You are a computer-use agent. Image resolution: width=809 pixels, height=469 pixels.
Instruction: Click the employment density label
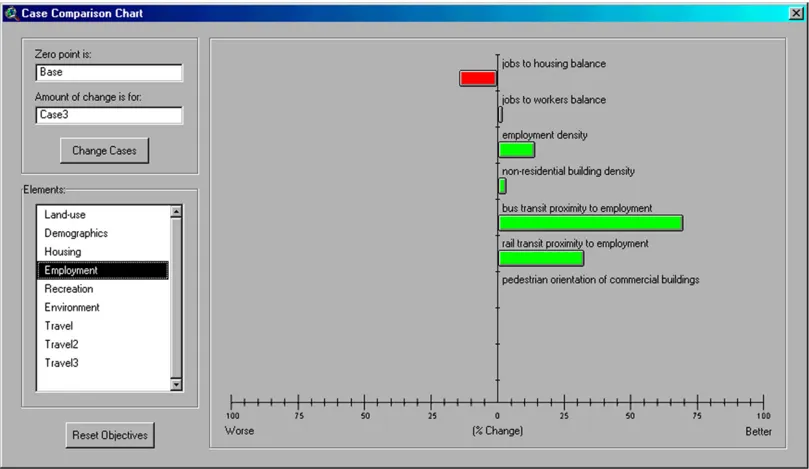[x=545, y=135]
